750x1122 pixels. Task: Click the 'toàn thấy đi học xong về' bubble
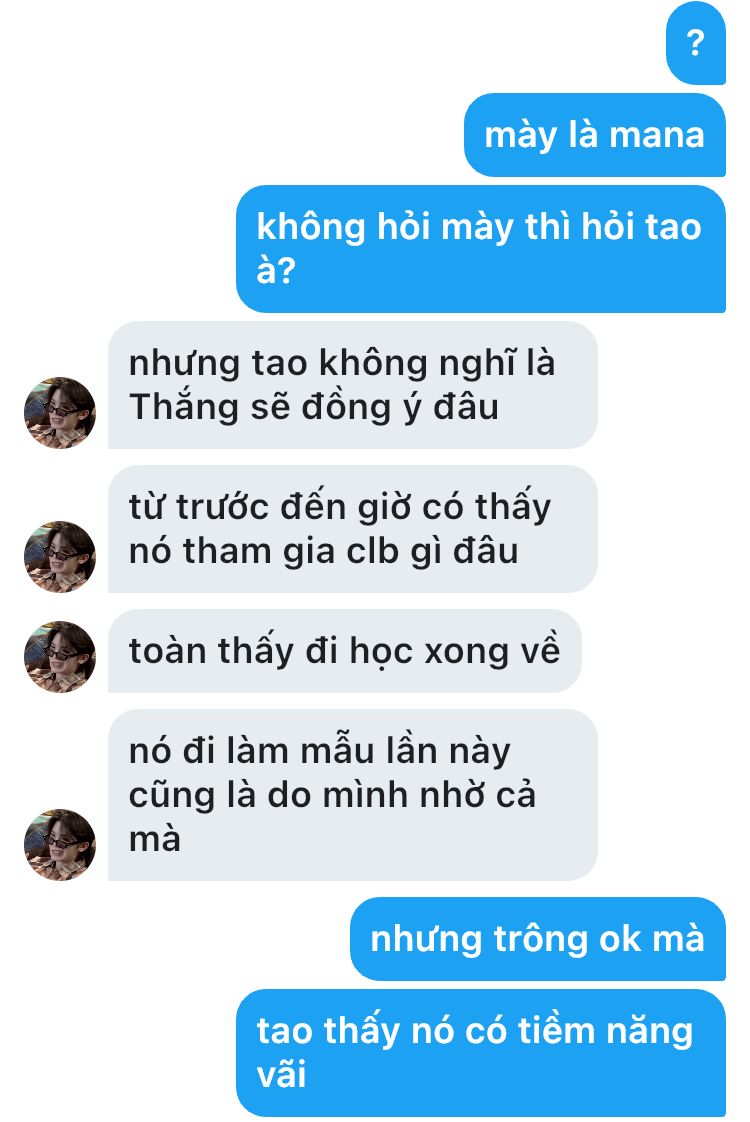coord(345,651)
